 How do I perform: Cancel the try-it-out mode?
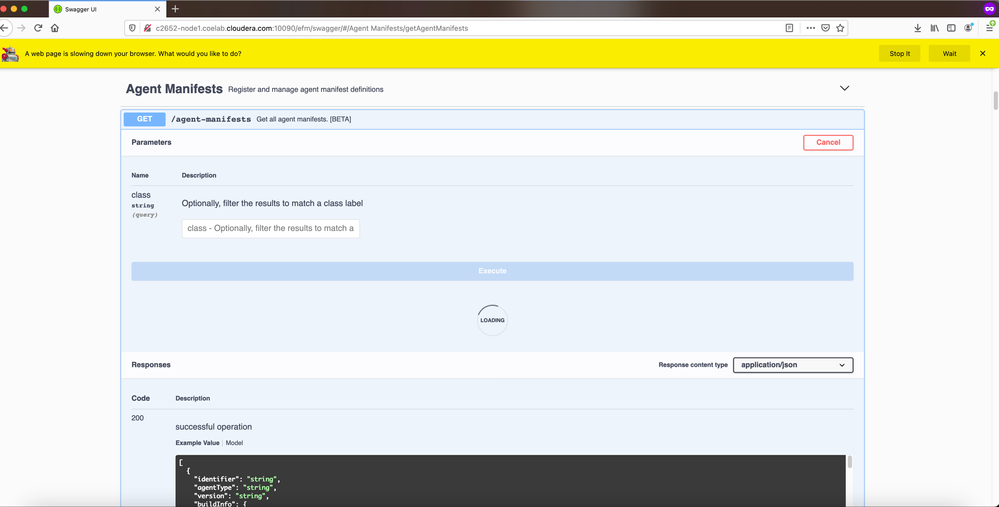click(828, 143)
